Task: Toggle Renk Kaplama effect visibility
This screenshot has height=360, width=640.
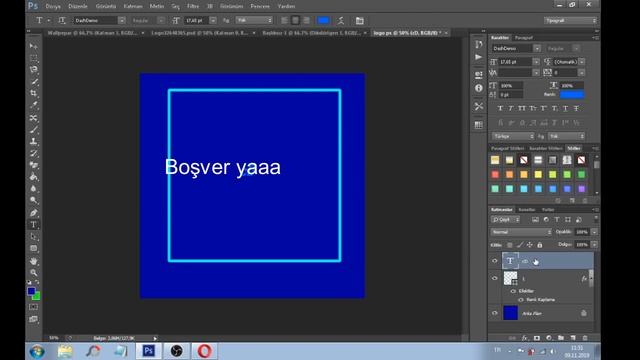Action: click(521, 300)
